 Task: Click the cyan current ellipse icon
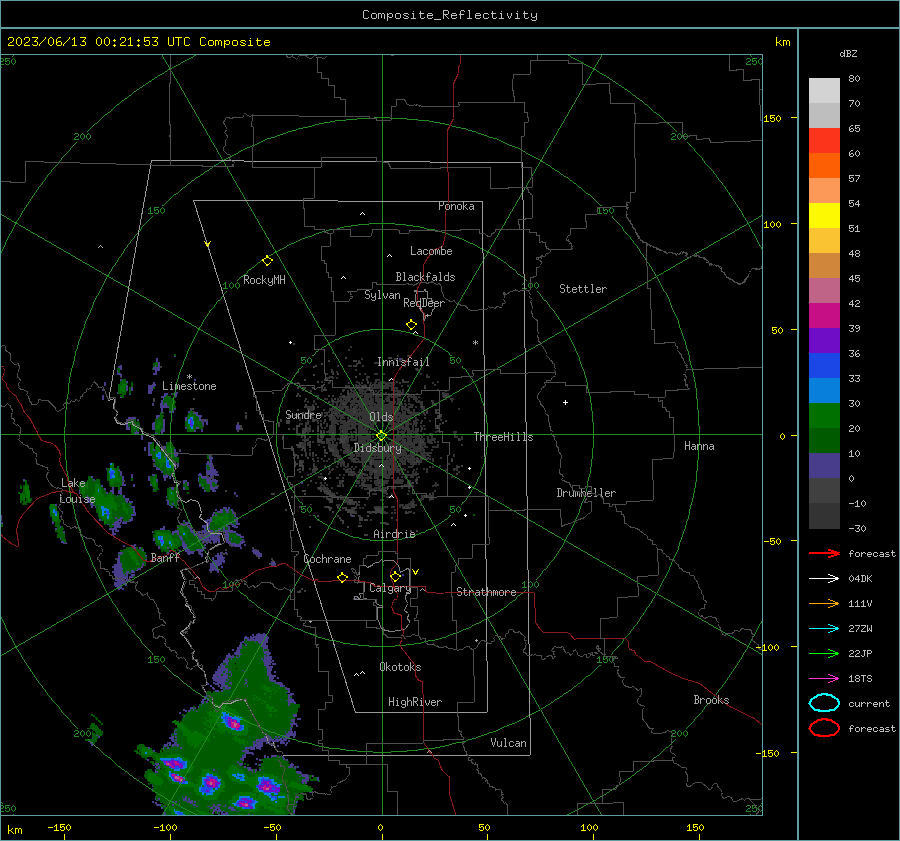tap(824, 703)
